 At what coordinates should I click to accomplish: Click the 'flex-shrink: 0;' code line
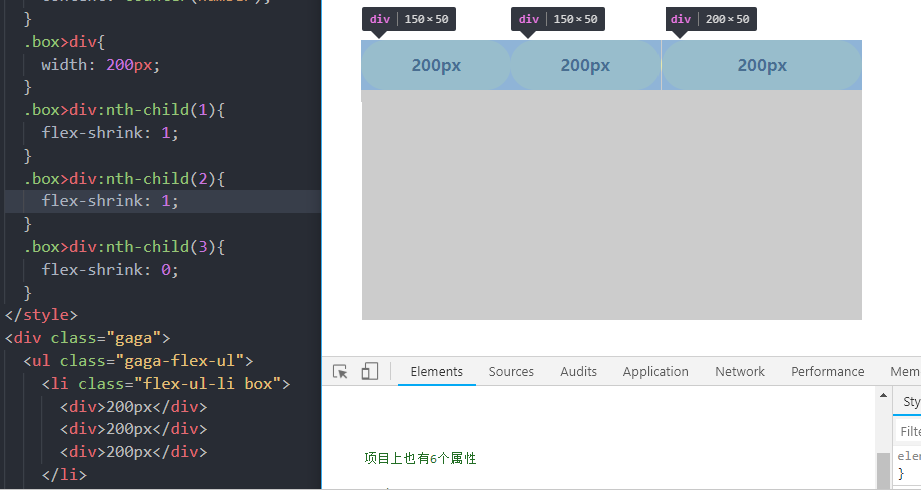pos(110,270)
